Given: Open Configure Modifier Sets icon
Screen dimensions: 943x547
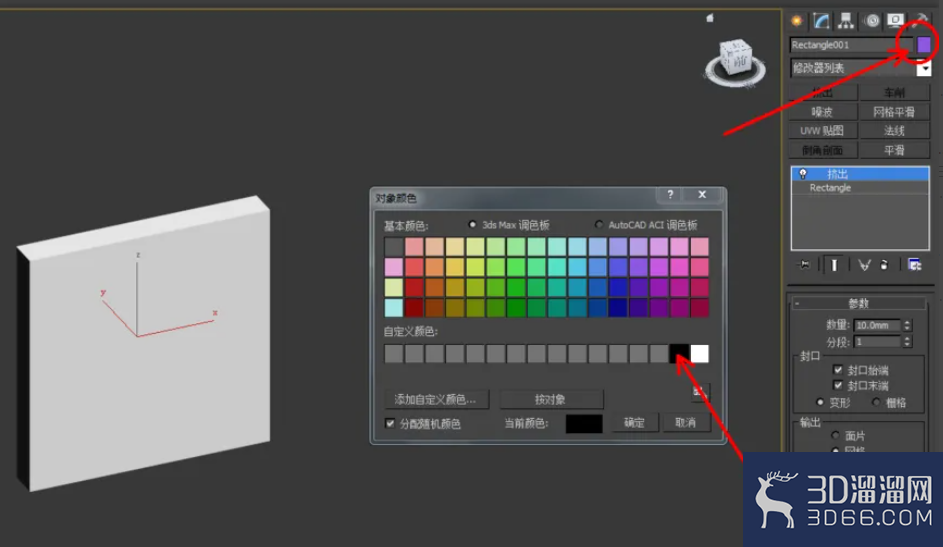Looking at the screenshot, I should 915,264.
